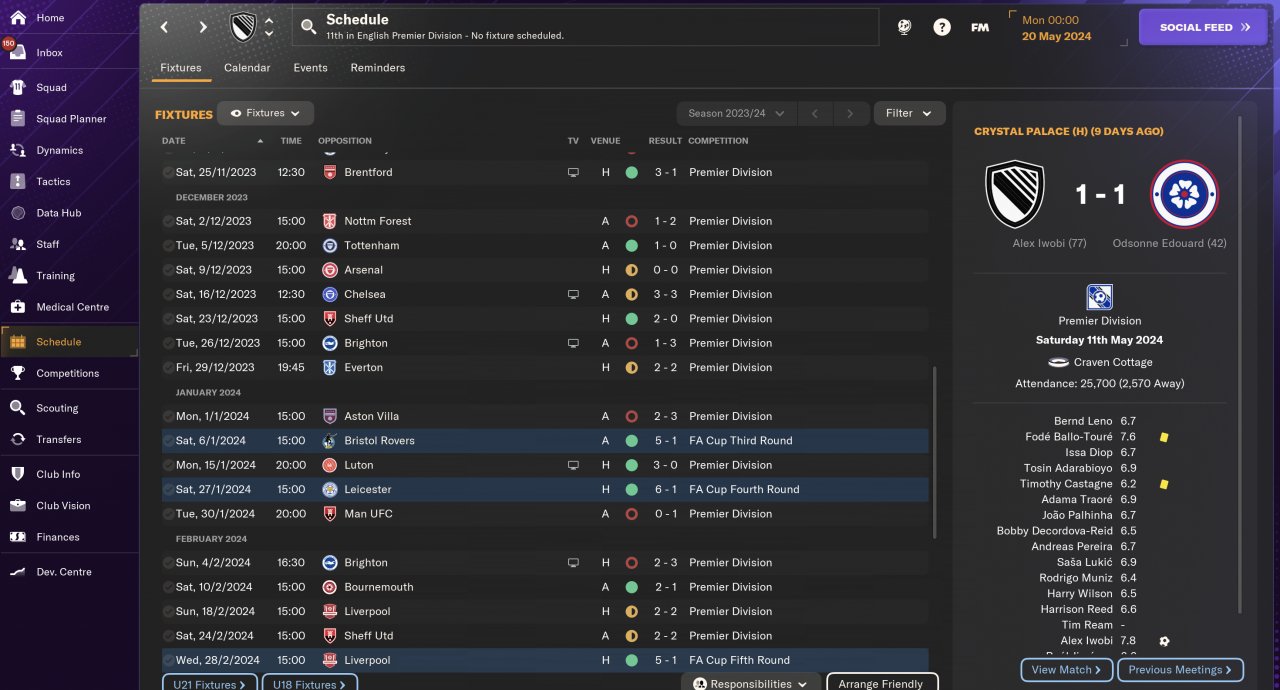
Task: Click the Transfers arrows icon
Action: coord(17,439)
